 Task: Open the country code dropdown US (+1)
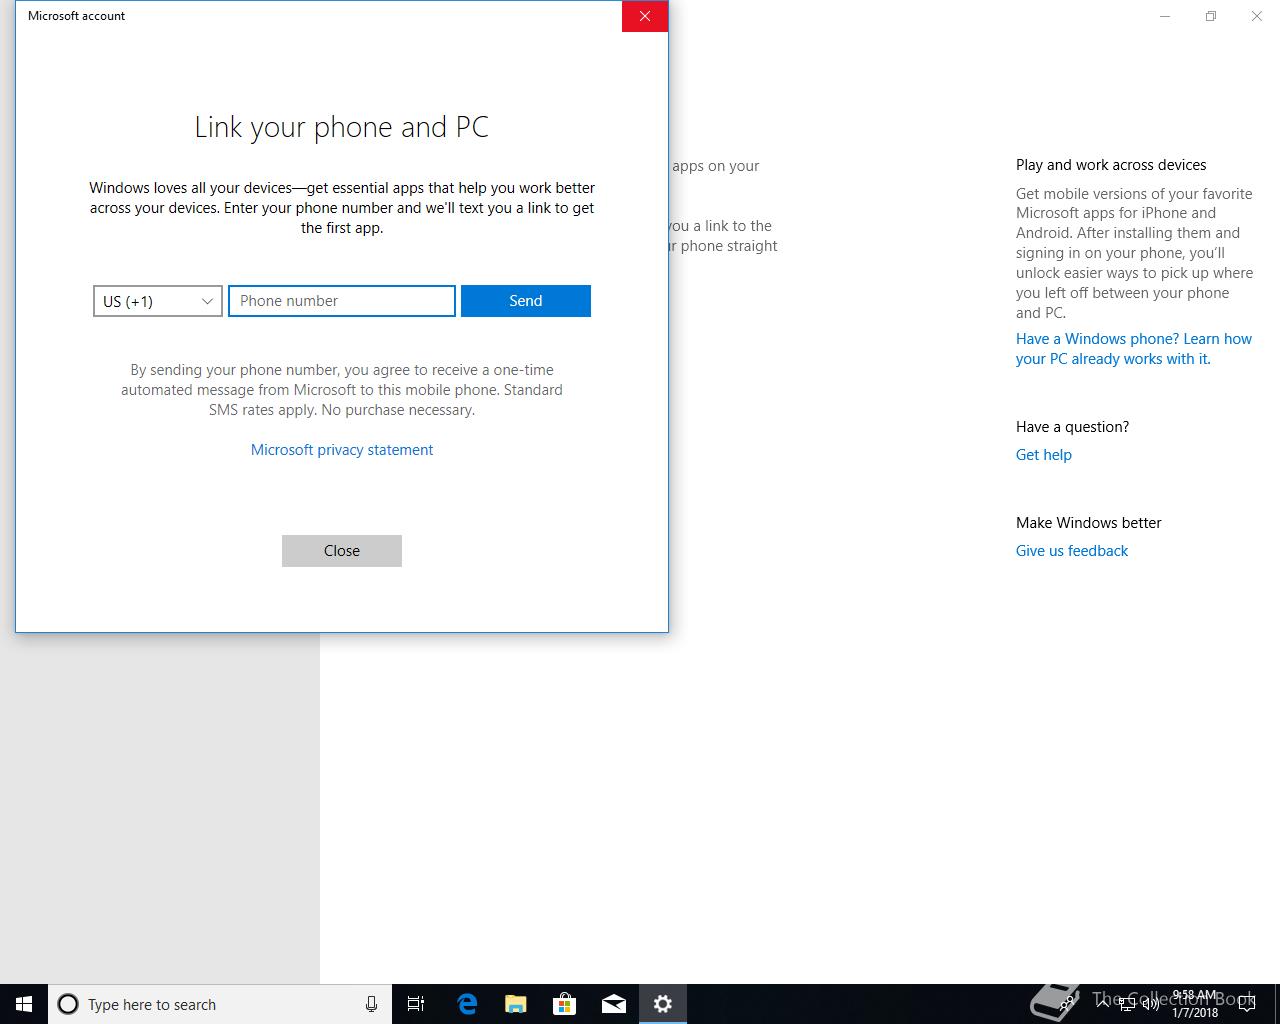pos(158,301)
